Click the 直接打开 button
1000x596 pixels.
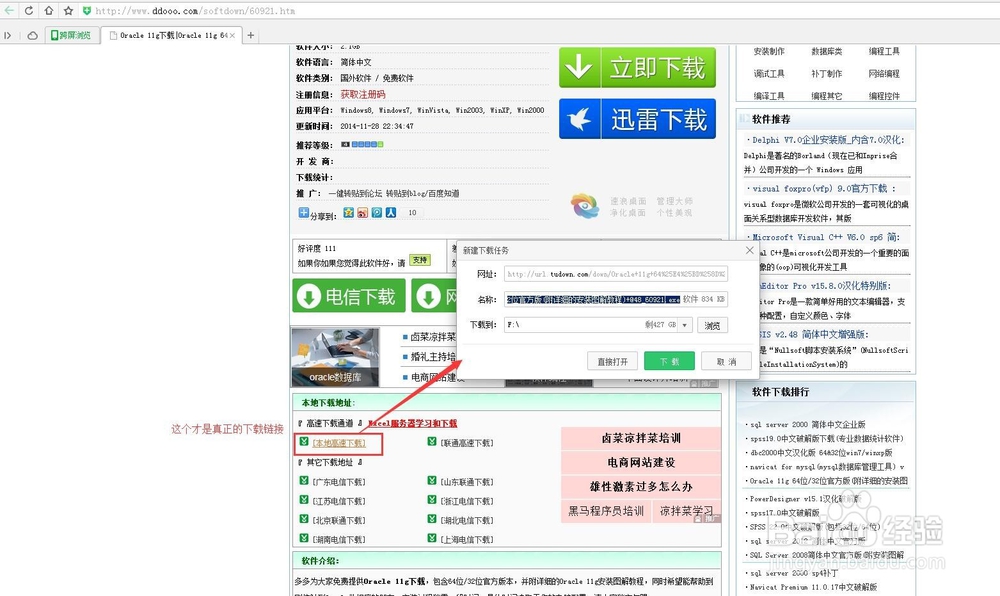pyautogui.click(x=612, y=361)
